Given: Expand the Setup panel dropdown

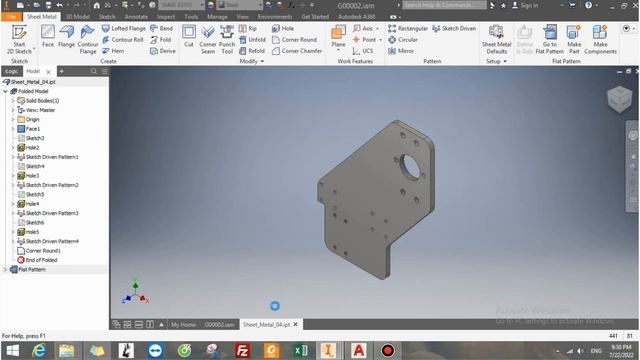Looking at the screenshot, I should pyautogui.click(x=505, y=61).
